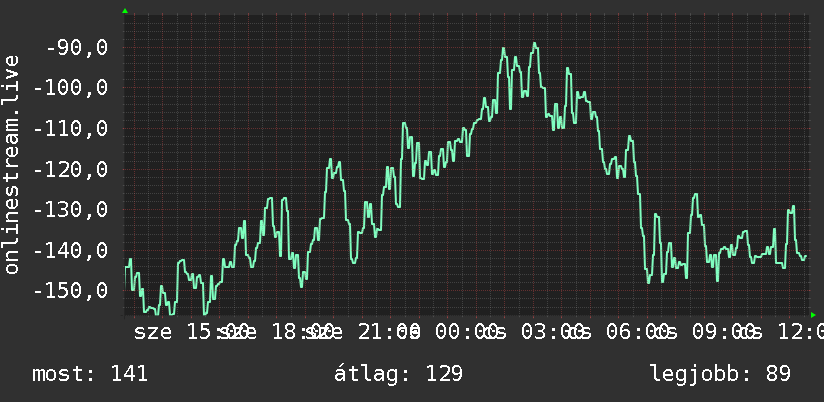
Task: Click the green arrow atop the y-axis
Action: (x=125, y=11)
